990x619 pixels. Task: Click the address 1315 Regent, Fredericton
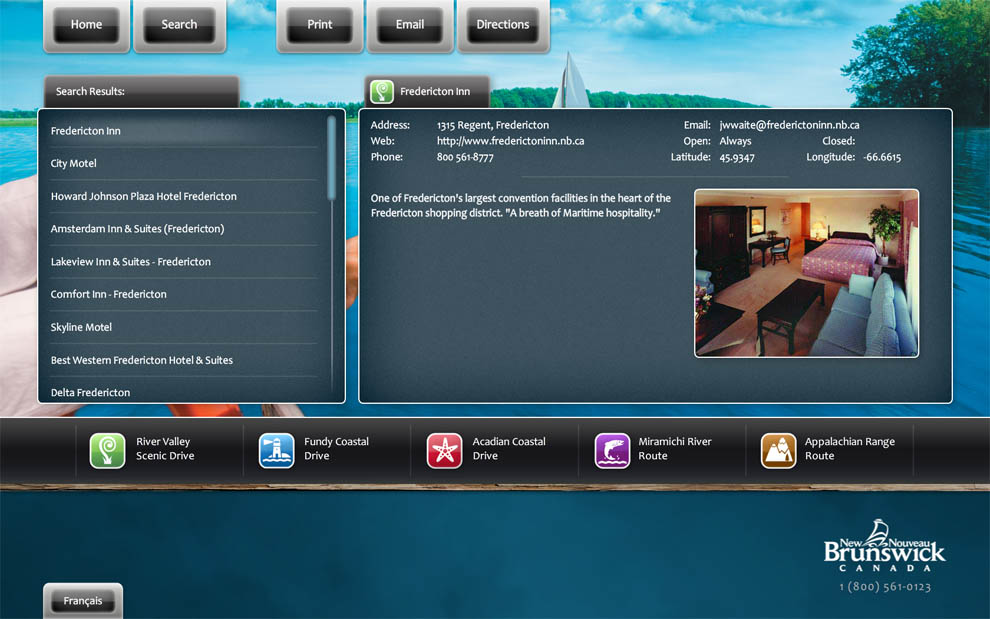(x=492, y=125)
